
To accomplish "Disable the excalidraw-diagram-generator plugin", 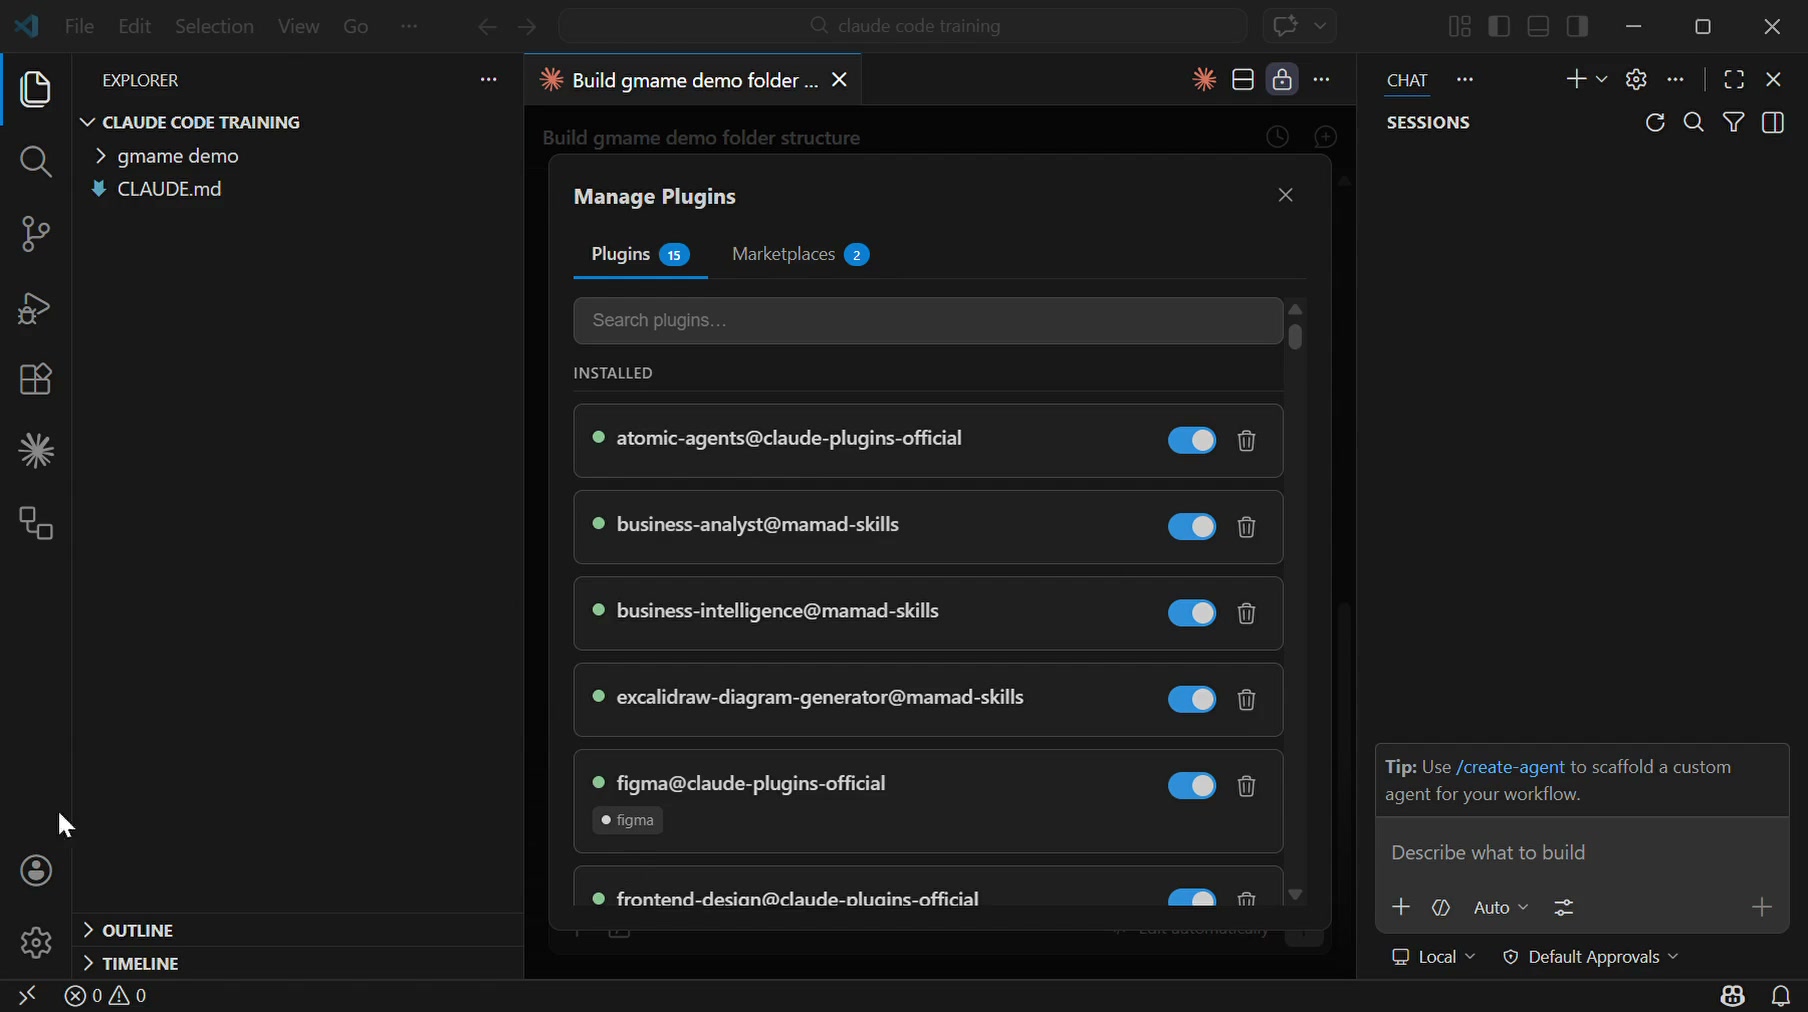I will coord(1192,700).
